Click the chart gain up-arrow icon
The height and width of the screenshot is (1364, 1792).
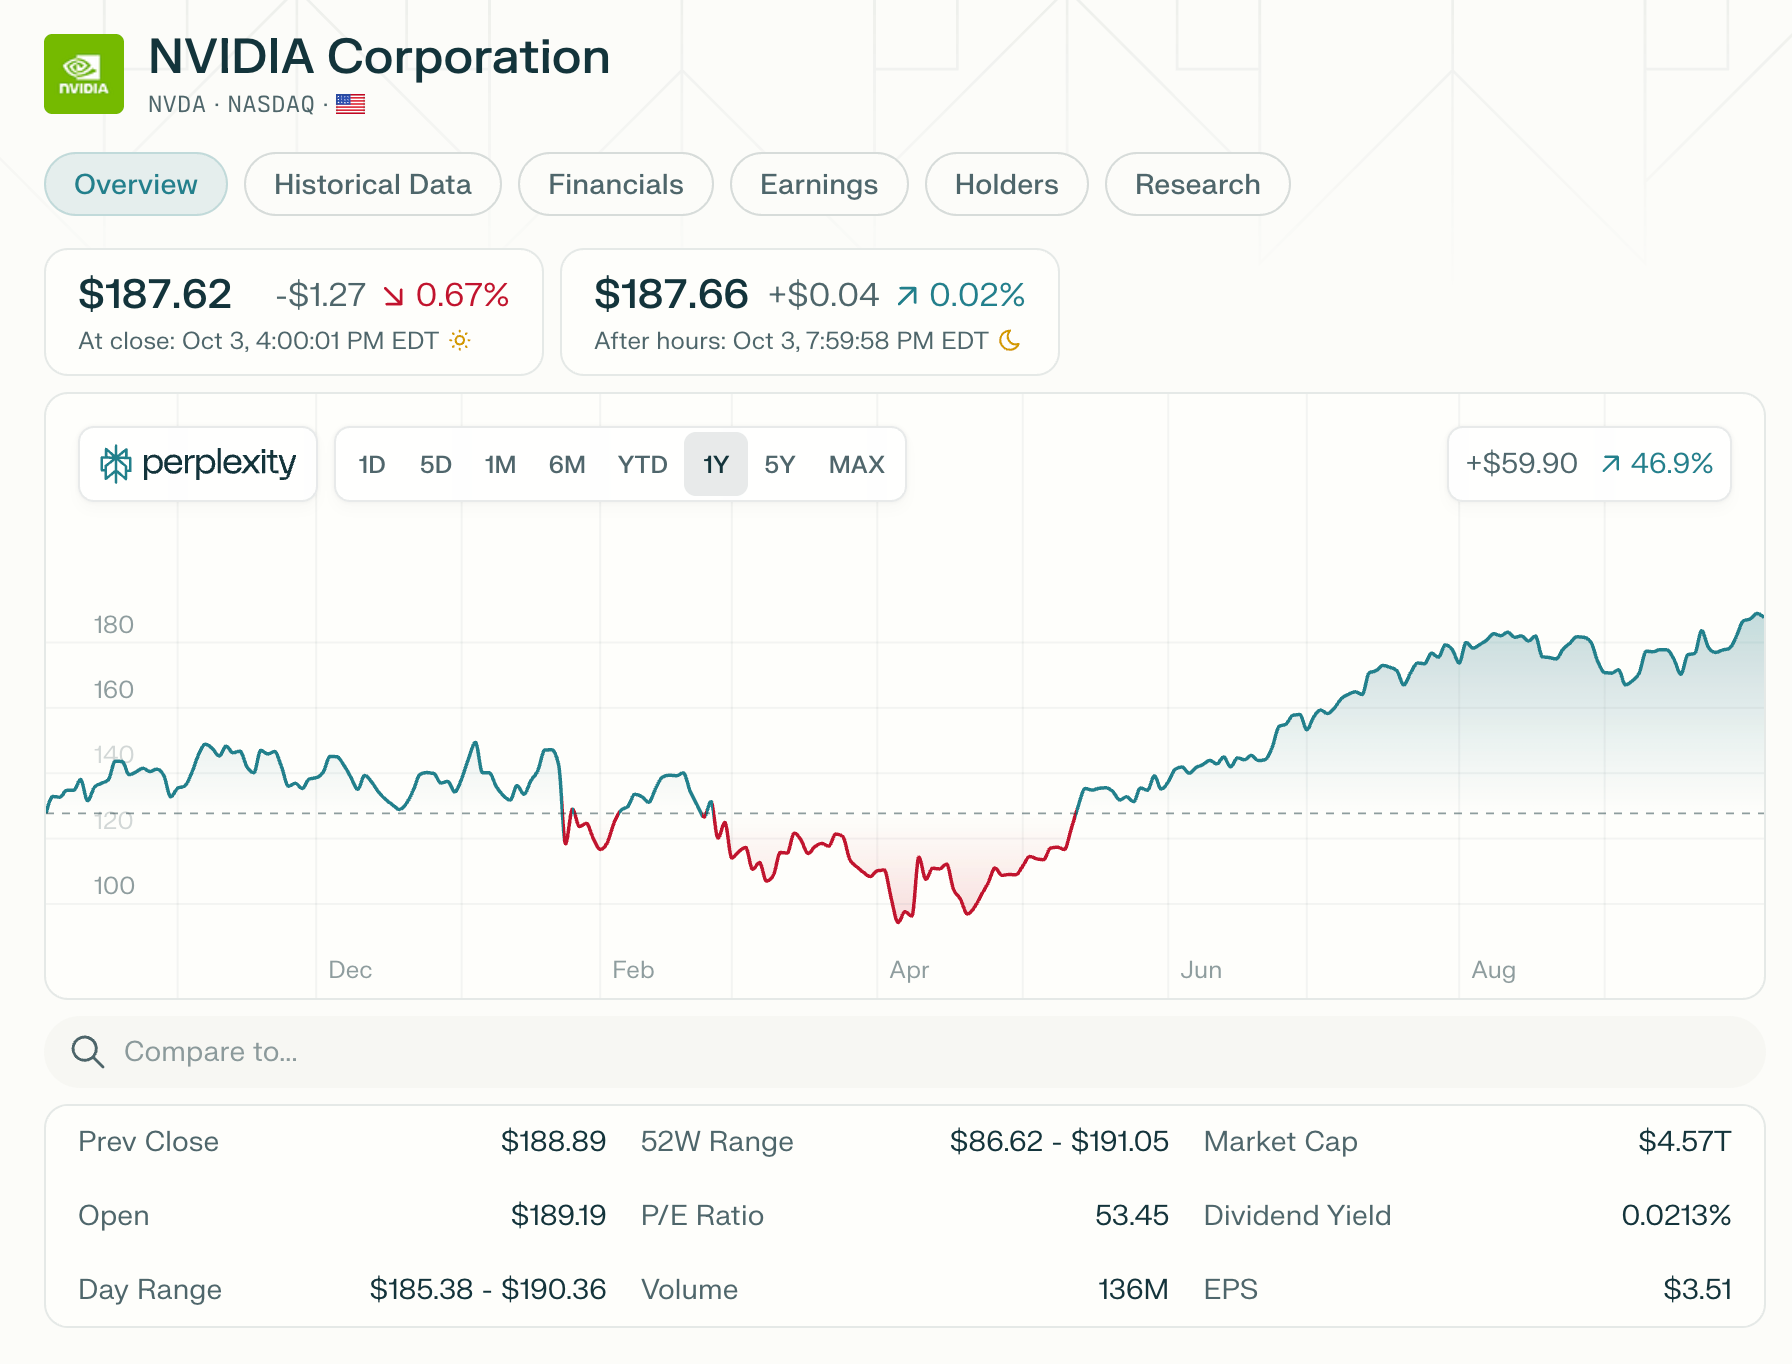pos(1610,464)
